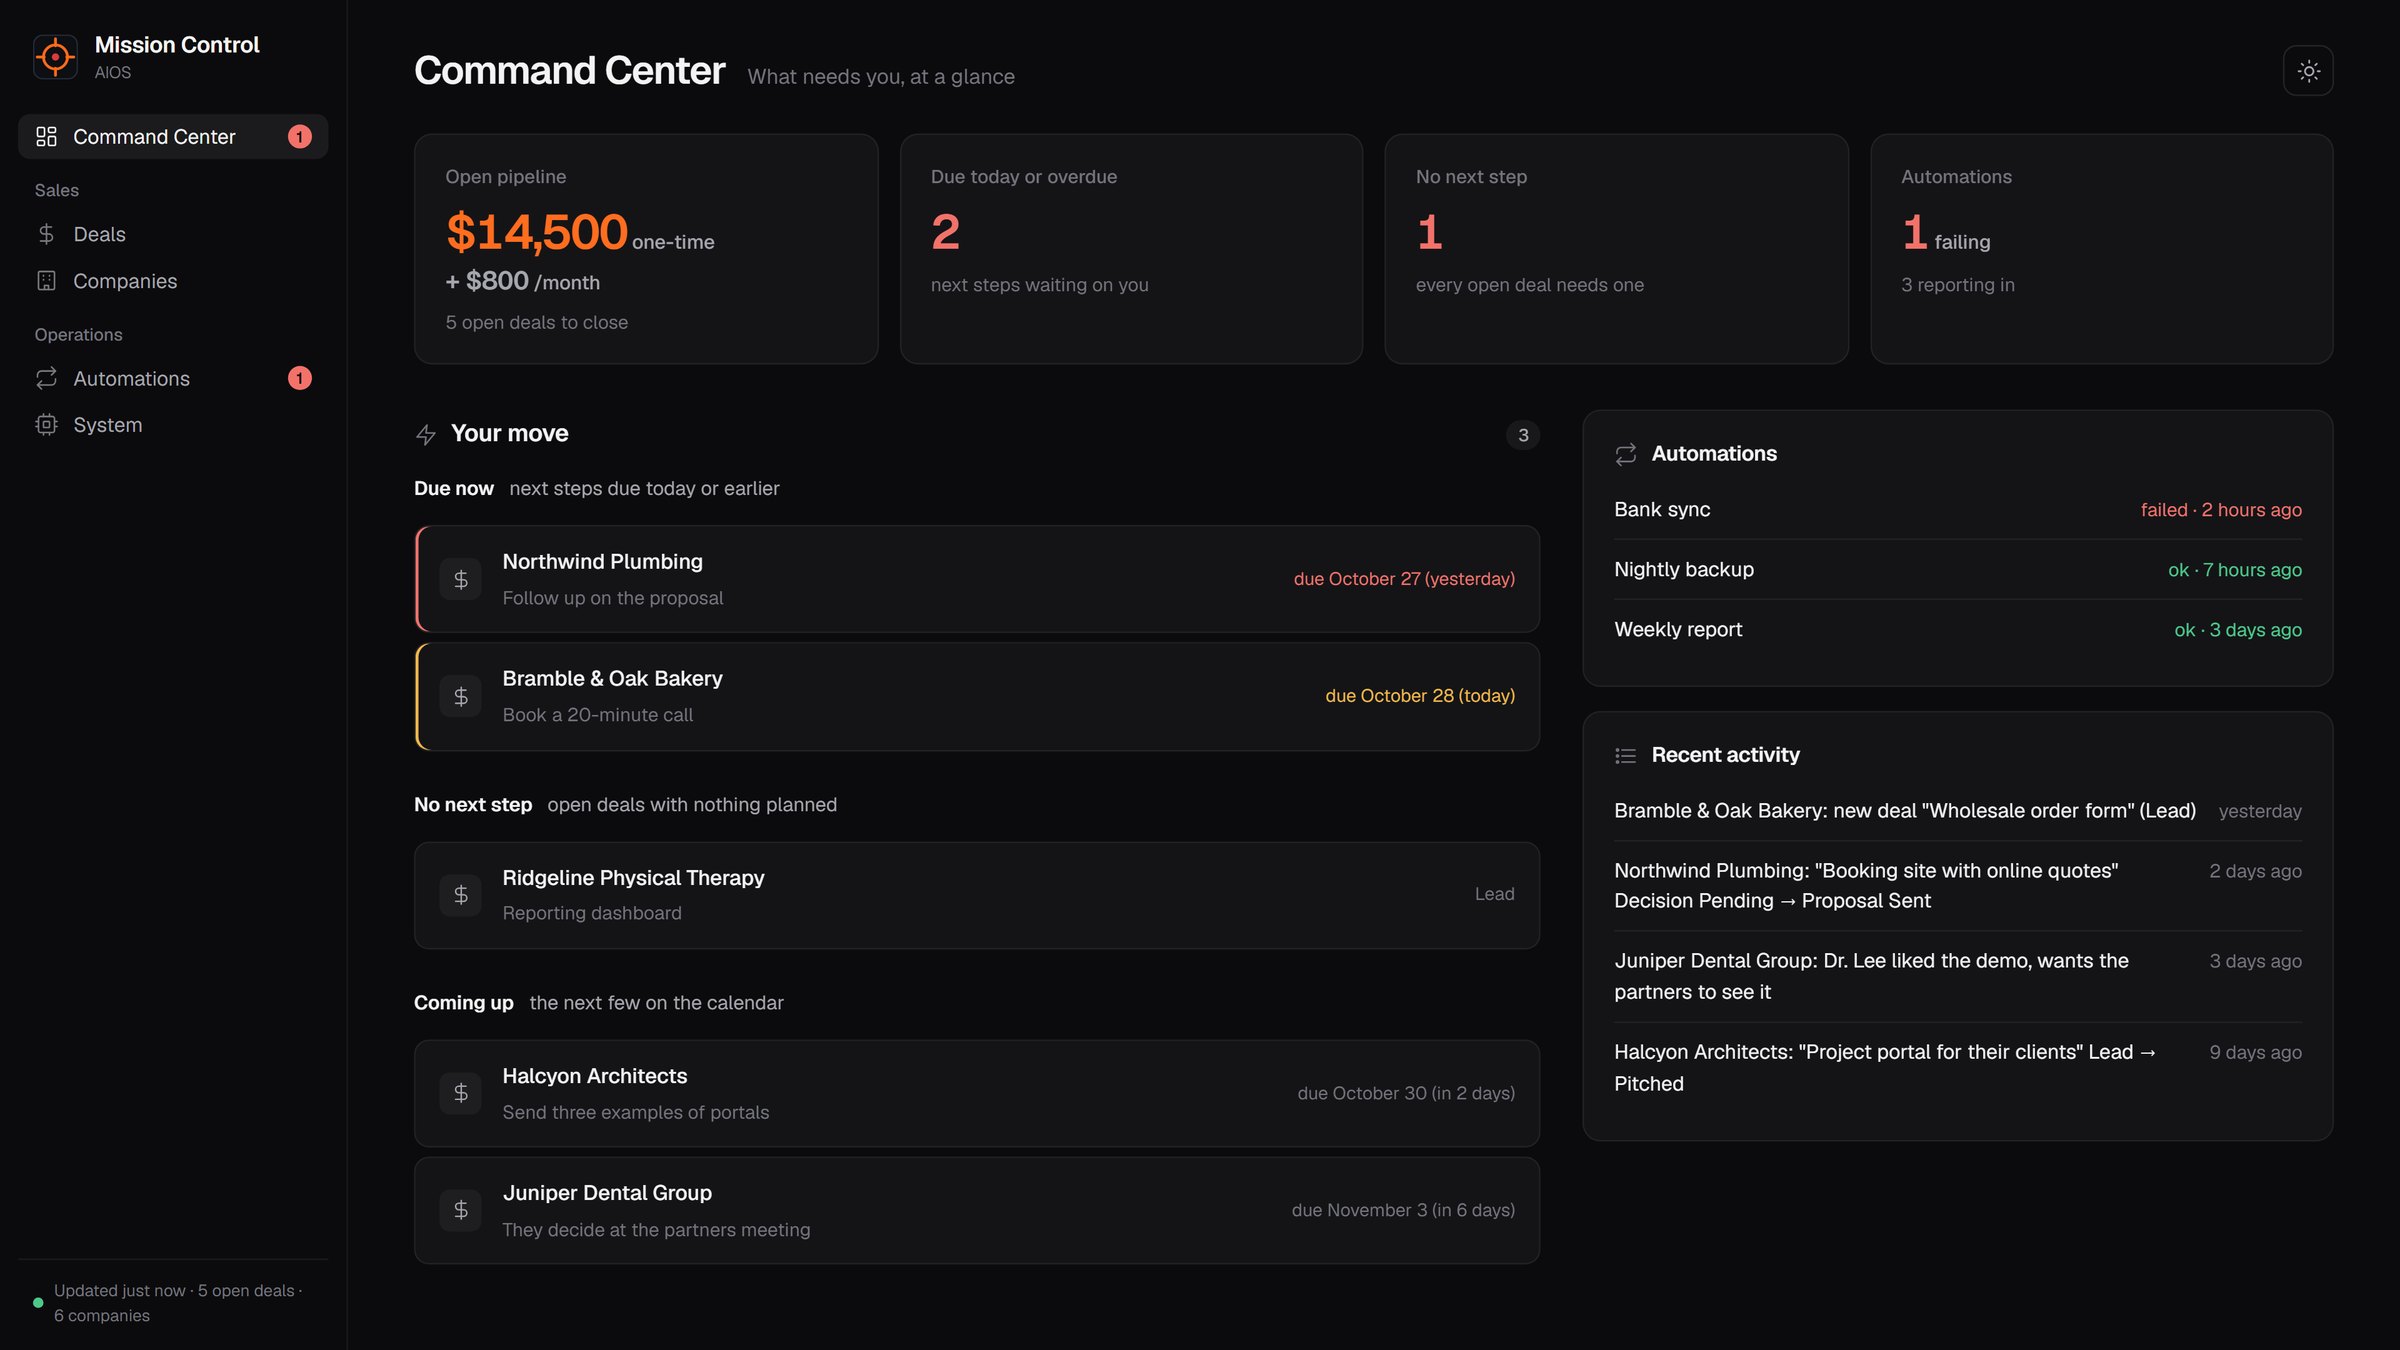Screen dimensions: 2400x1350
Task: Open the Command Center sidebar item
Action: click(x=173, y=137)
